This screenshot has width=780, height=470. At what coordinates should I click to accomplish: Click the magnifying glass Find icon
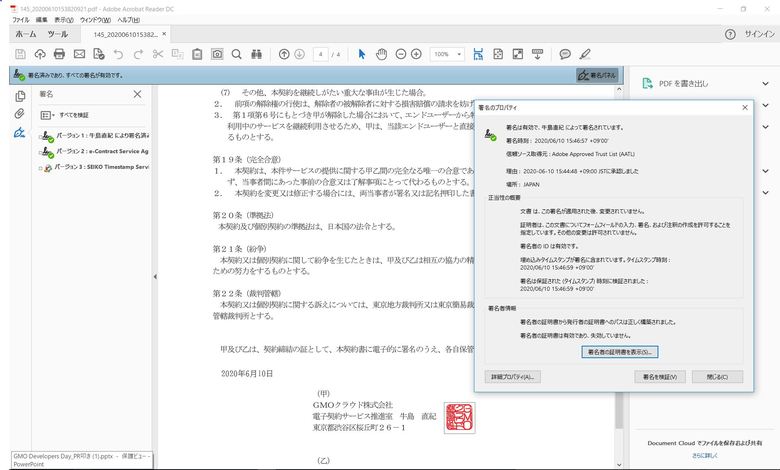tap(237, 54)
